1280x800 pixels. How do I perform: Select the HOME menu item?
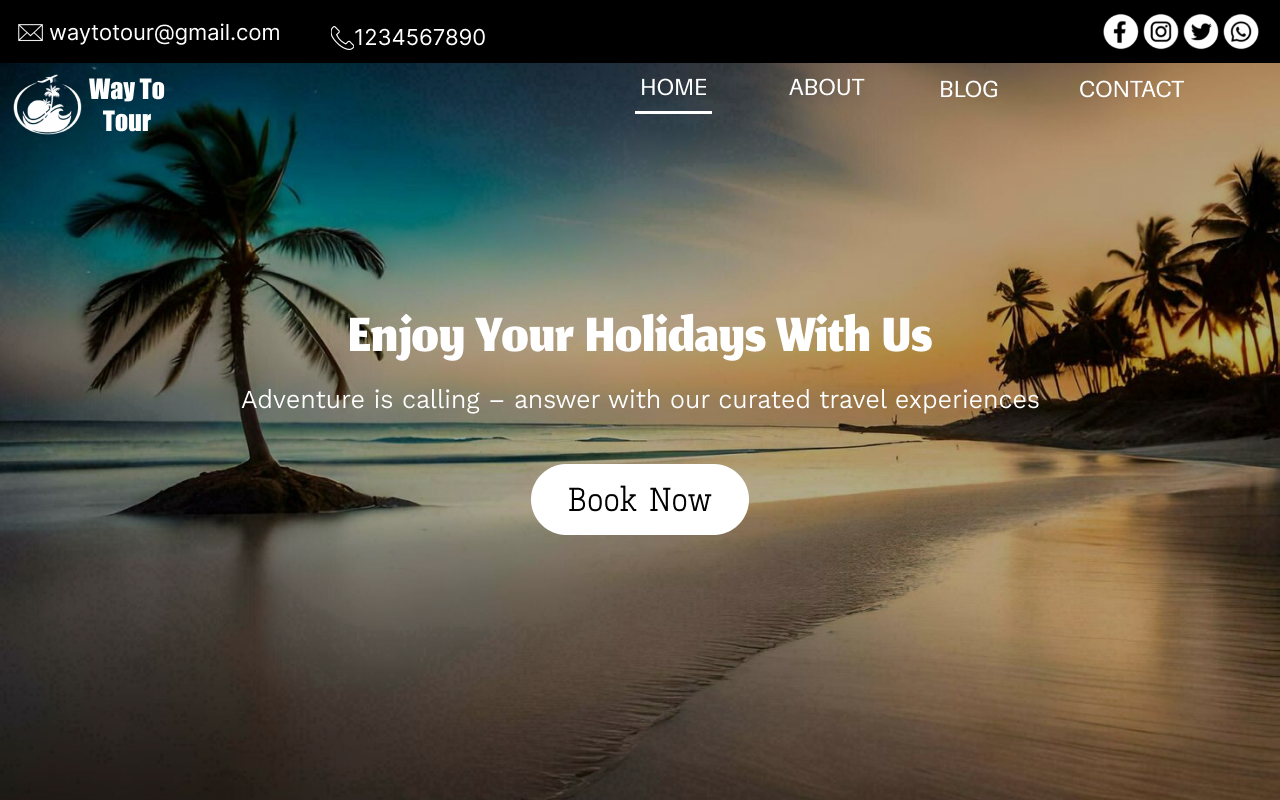pyautogui.click(x=673, y=87)
